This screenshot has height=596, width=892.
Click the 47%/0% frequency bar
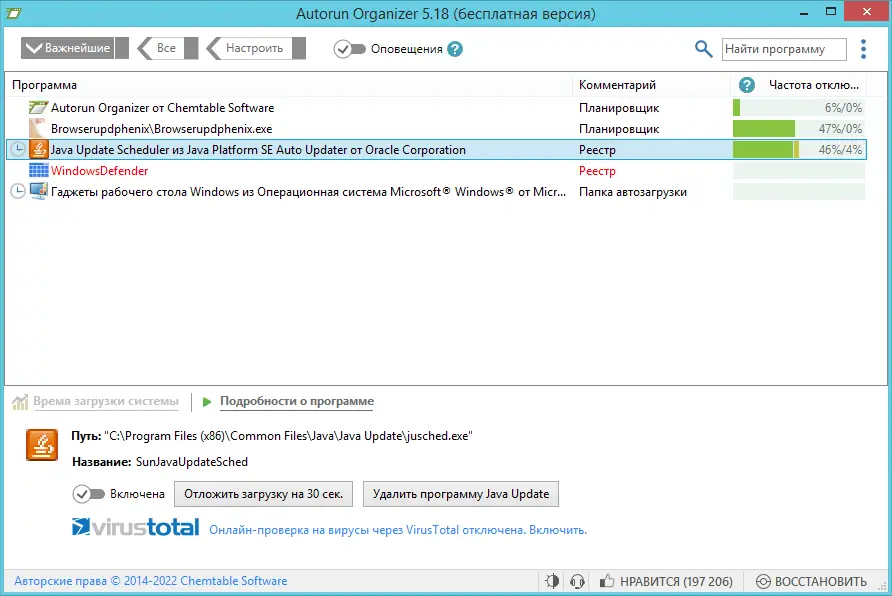pos(799,129)
